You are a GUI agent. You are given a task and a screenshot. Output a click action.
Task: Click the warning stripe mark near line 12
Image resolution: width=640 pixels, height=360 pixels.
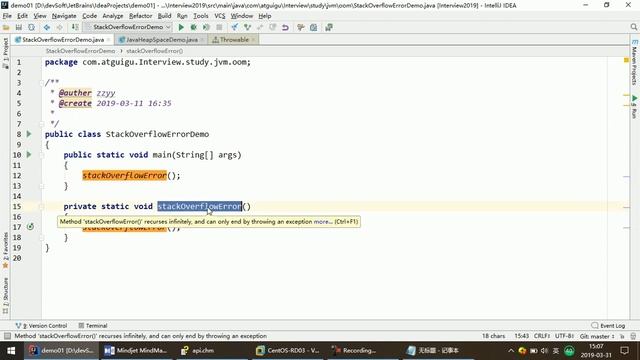(626, 176)
